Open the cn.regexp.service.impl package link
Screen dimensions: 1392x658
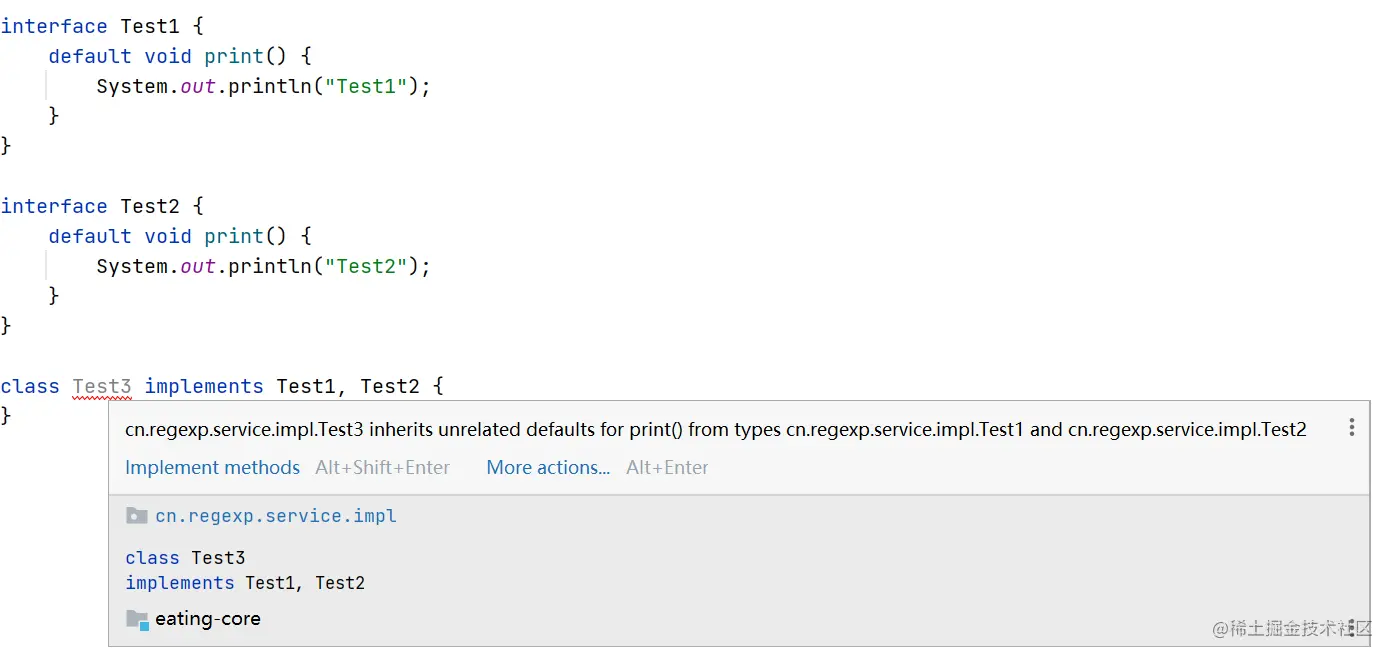point(276,516)
